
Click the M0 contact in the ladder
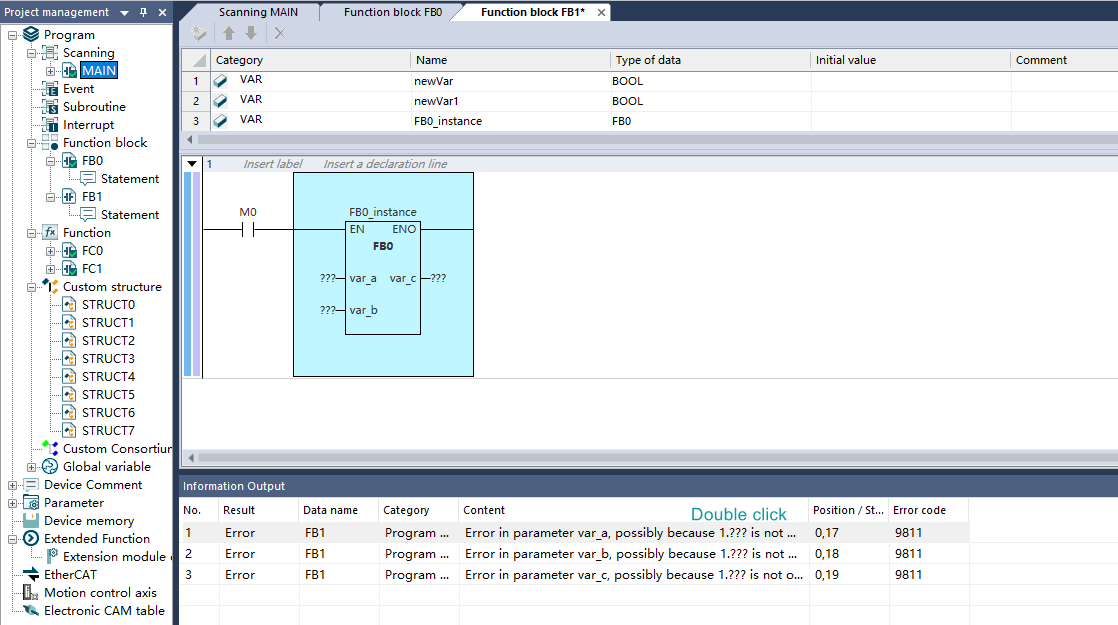pos(248,229)
